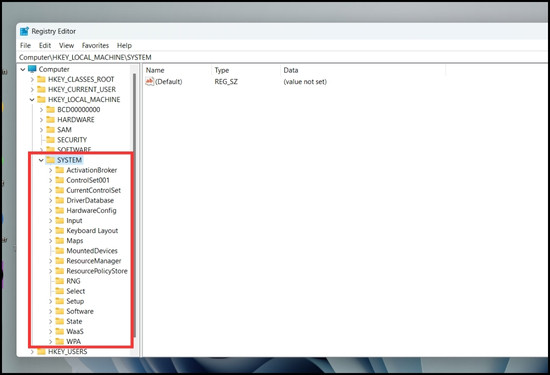Screen dimensions: 550x375
Task: Collapse the HKEY_LOCAL_MACHINE key
Action: tap(32, 100)
